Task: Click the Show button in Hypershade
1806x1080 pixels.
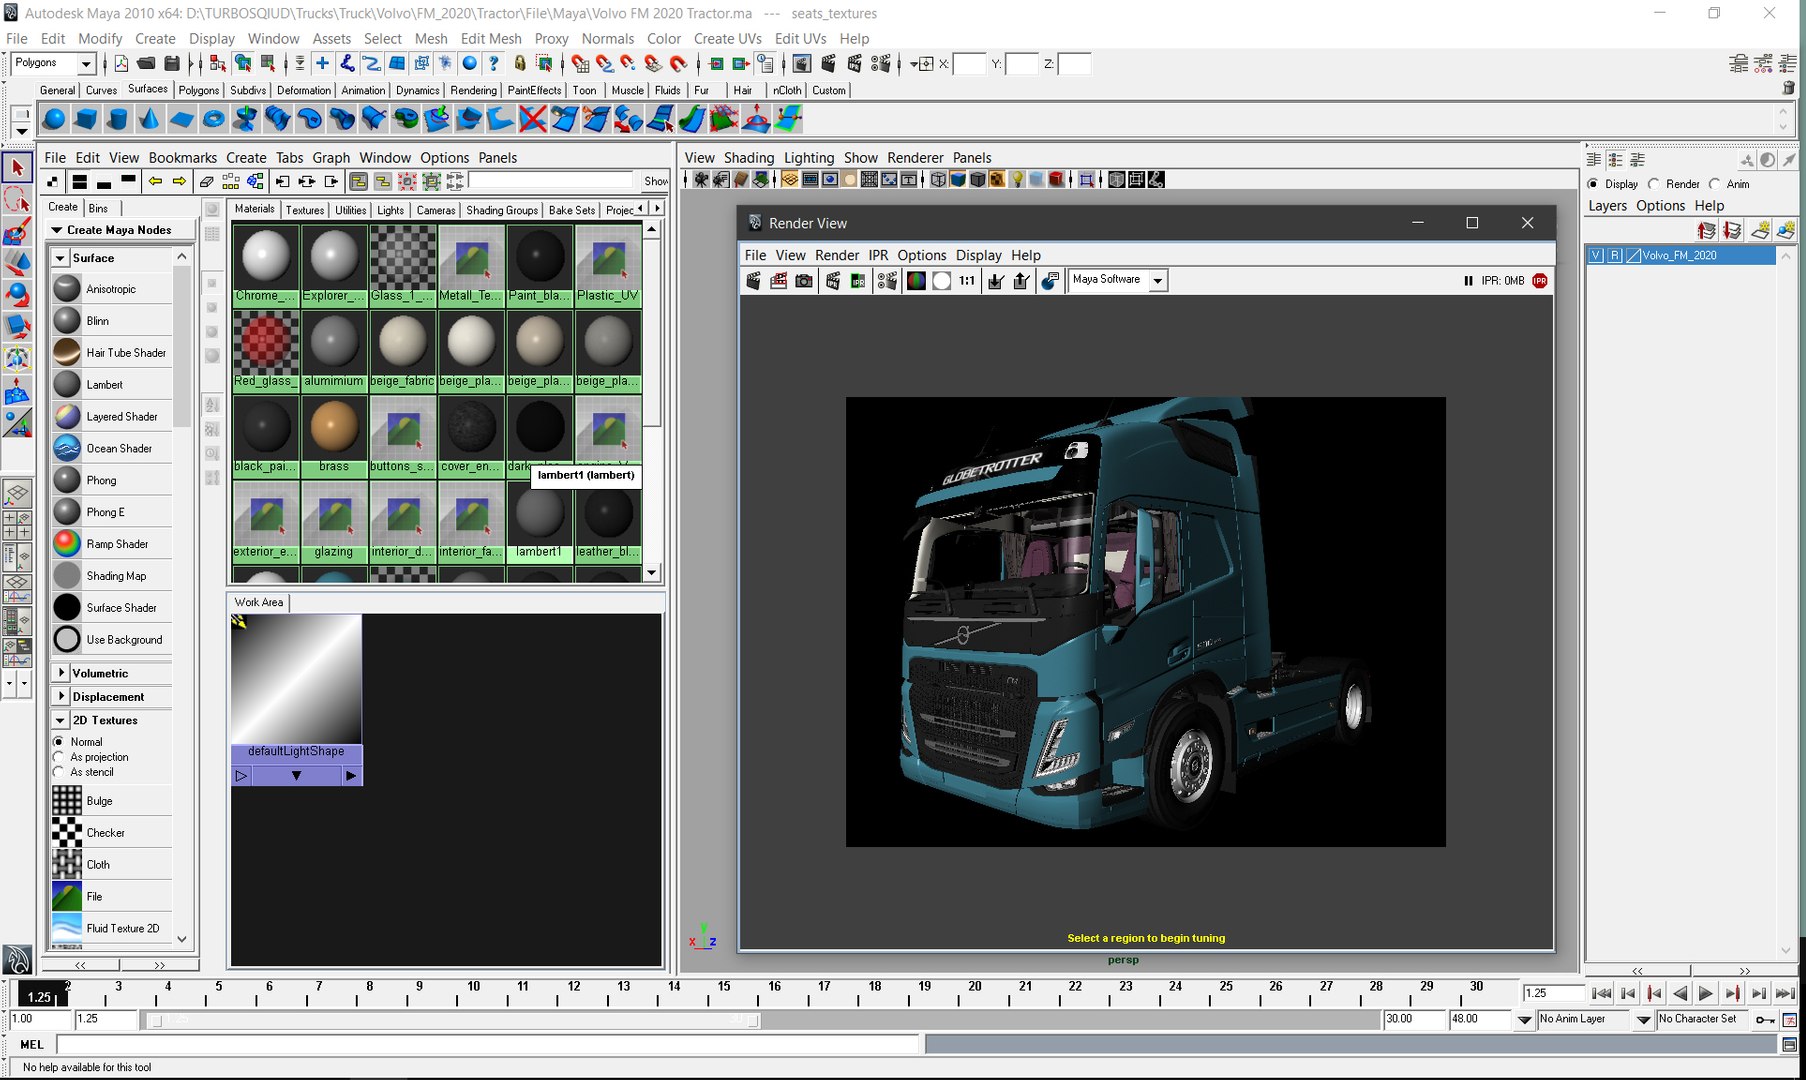Action: (x=656, y=181)
